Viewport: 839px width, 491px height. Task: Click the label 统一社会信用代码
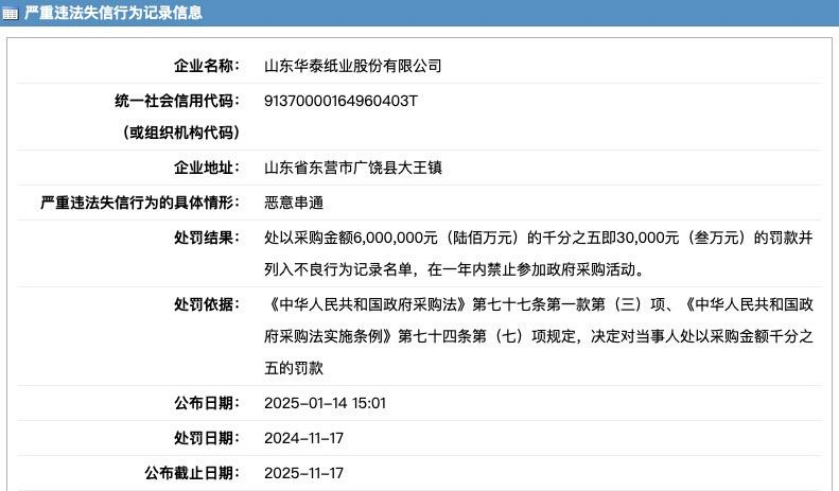177,101
